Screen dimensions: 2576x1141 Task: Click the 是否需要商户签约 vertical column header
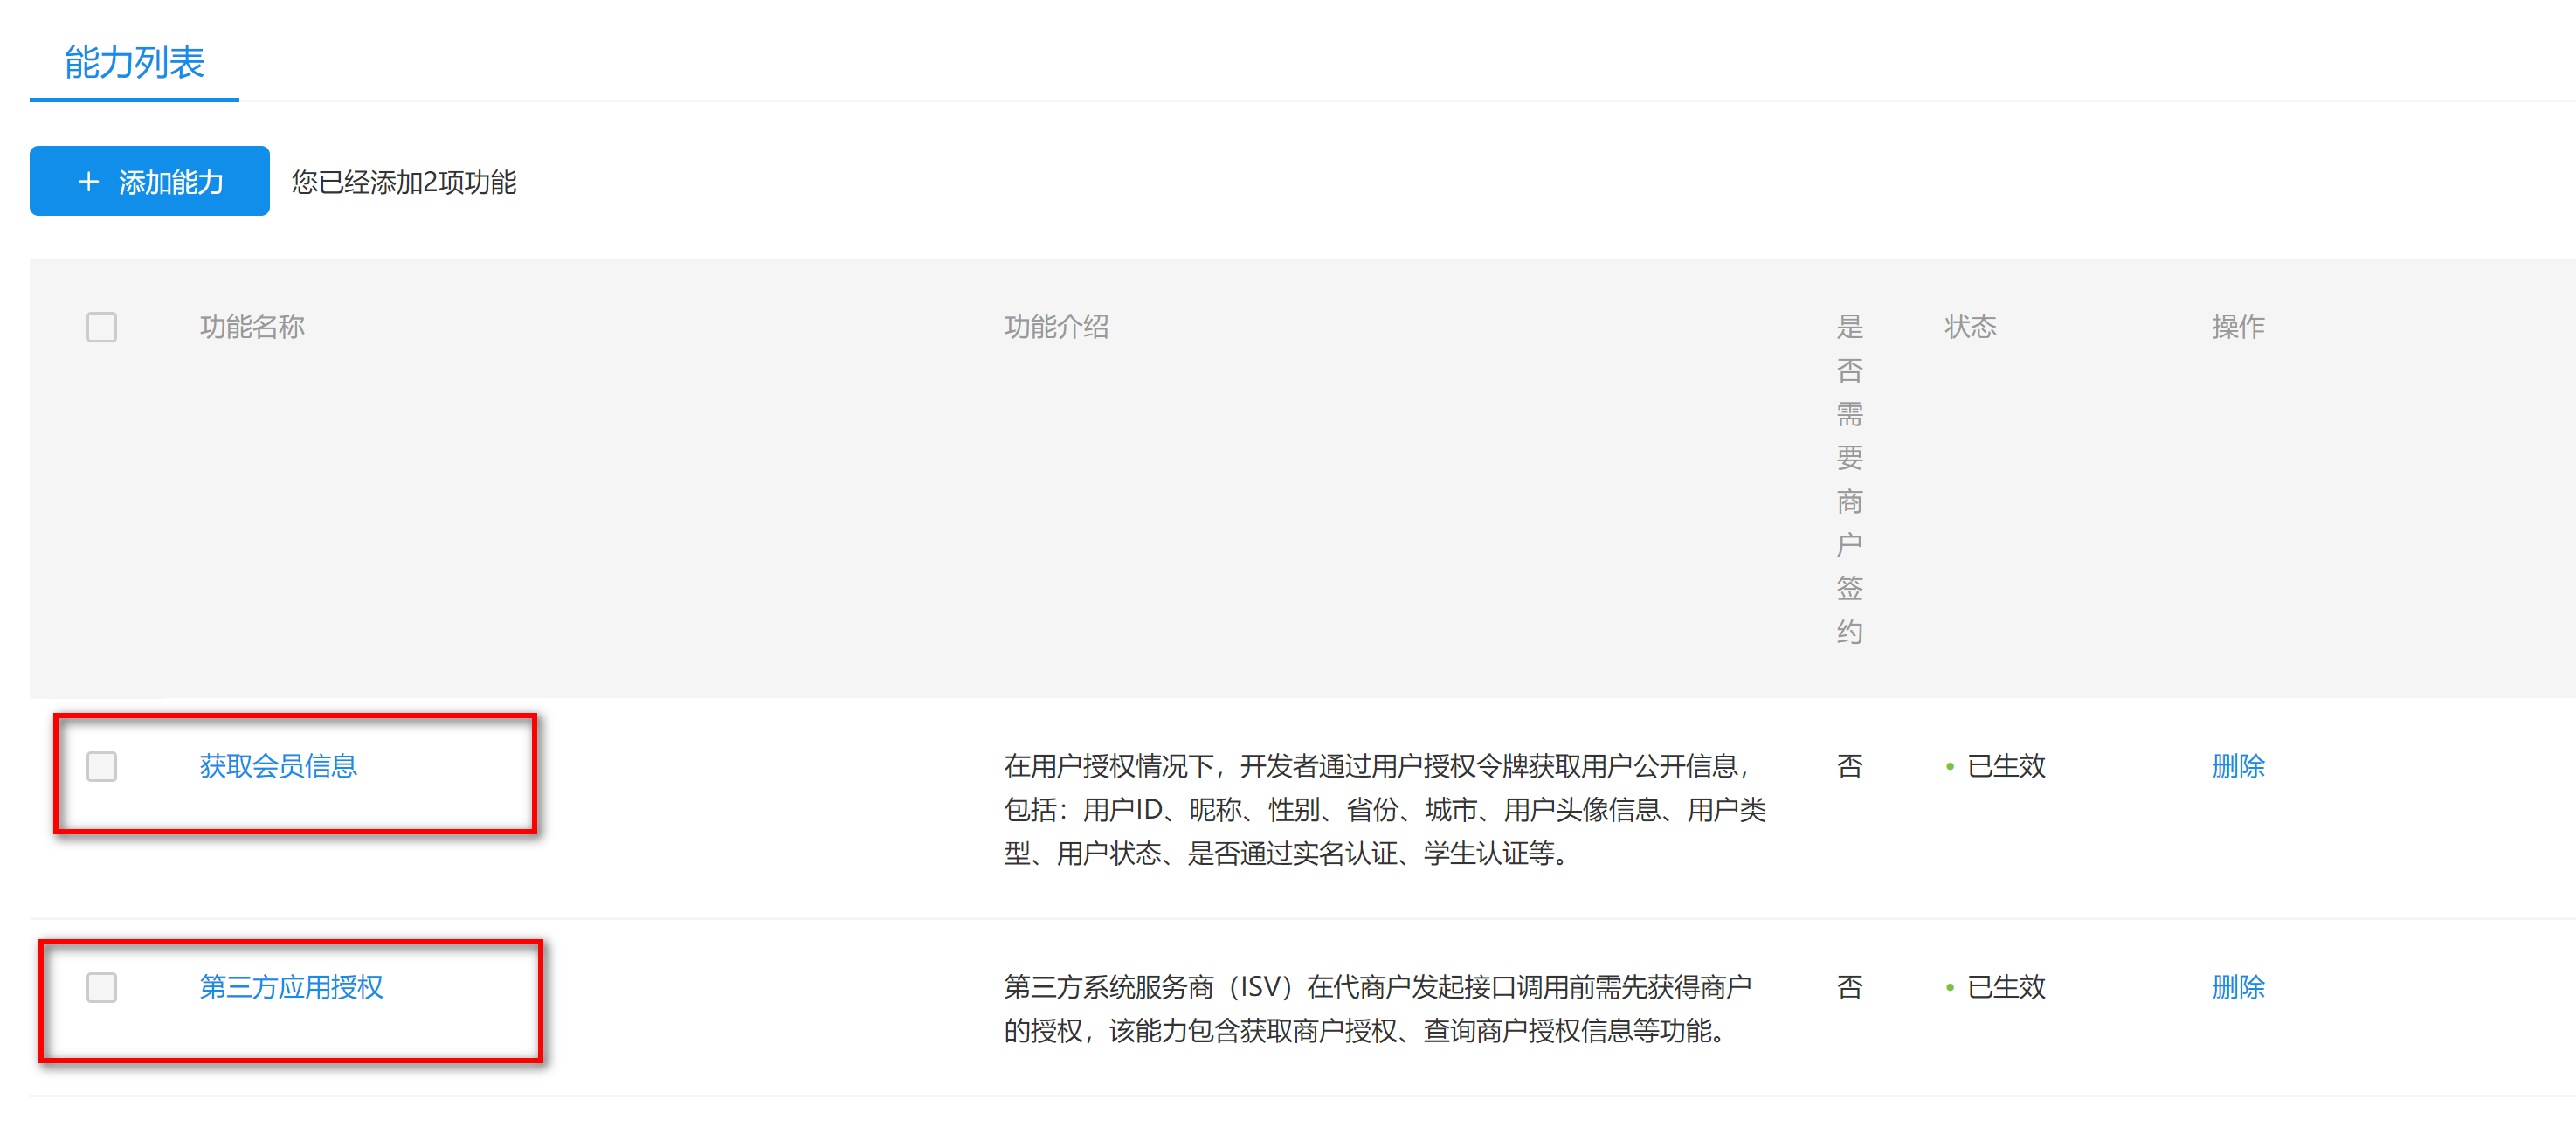point(1849,478)
